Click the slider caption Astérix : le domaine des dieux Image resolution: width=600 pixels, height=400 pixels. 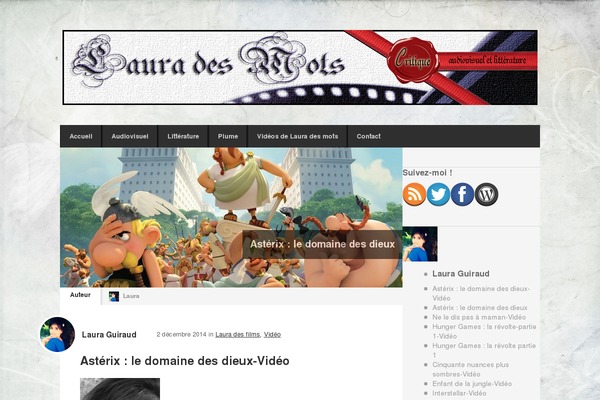pyautogui.click(x=322, y=244)
